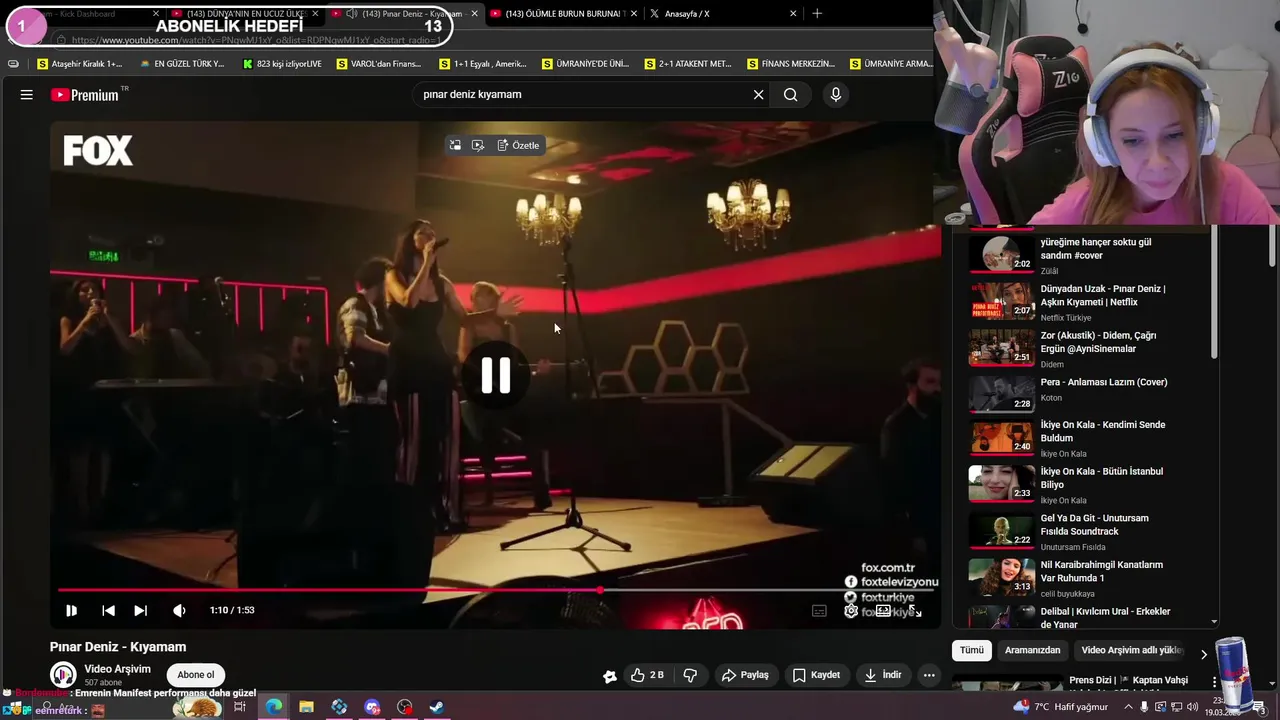Open a new browser tab with plus
Screen dimensions: 1280x720
tap(817, 14)
